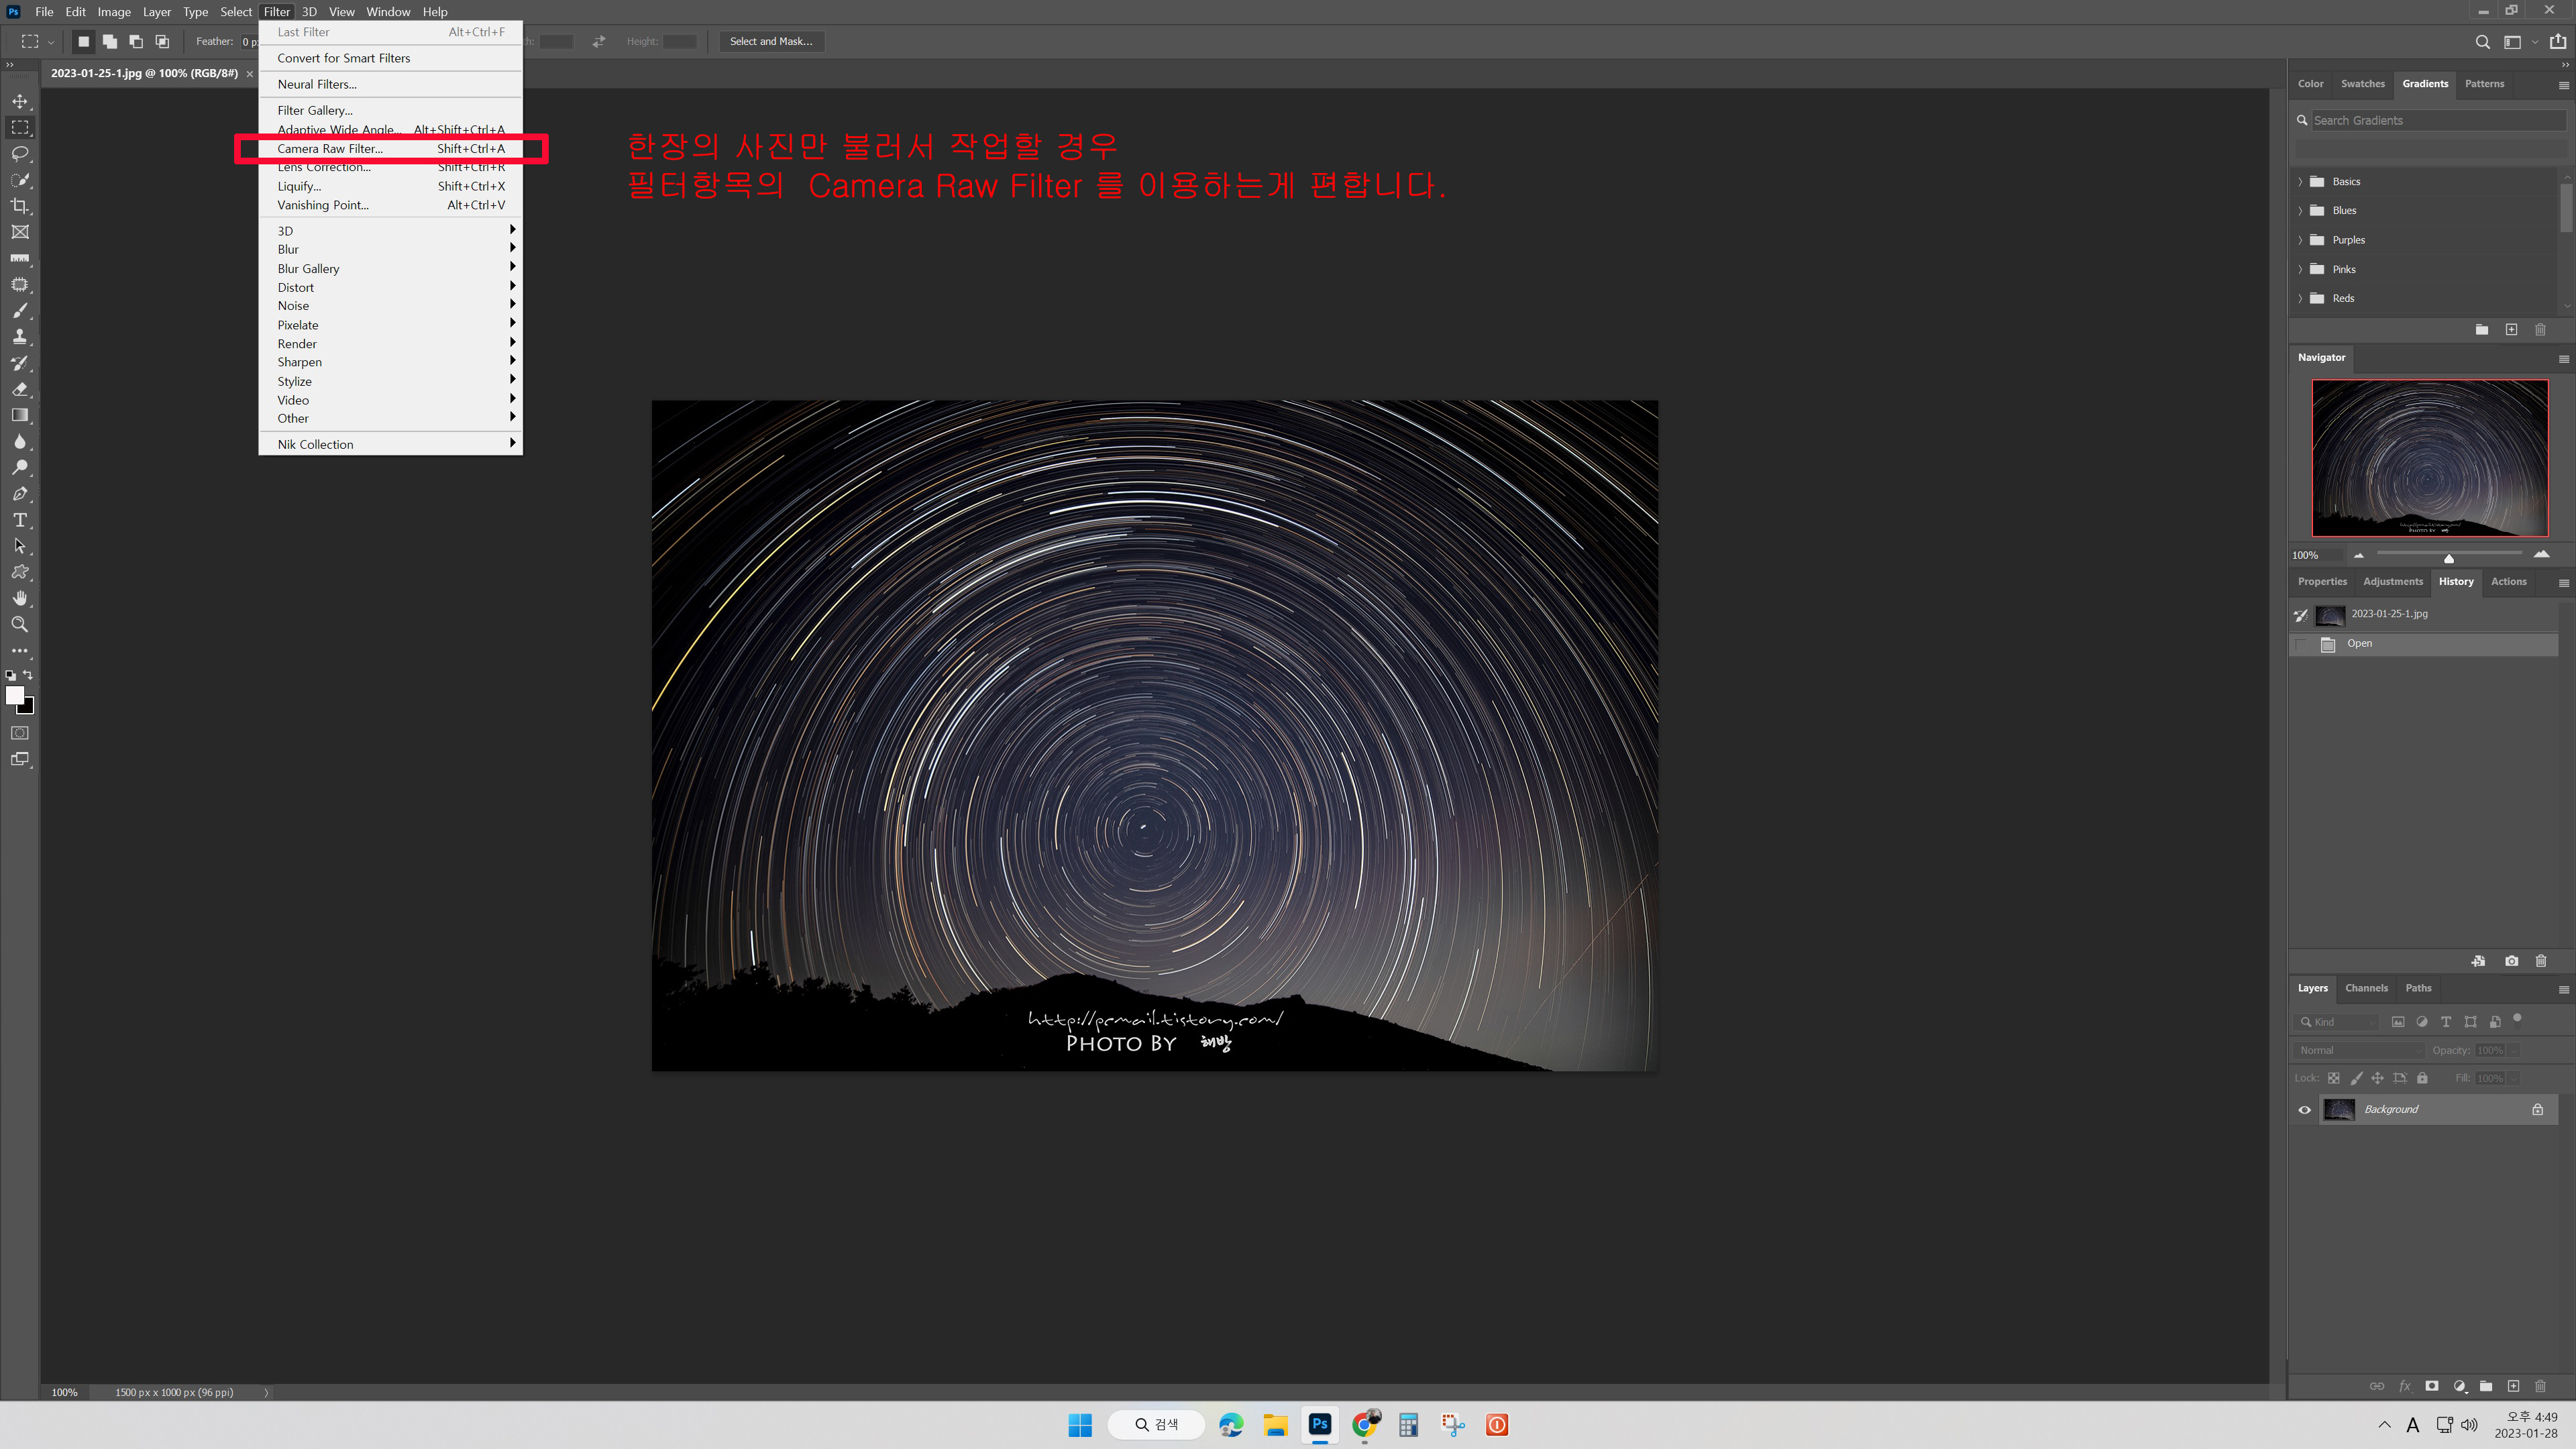The width and height of the screenshot is (2576, 1449).
Task: Expand the Blues gradient folder
Action: pyautogui.click(x=2300, y=211)
